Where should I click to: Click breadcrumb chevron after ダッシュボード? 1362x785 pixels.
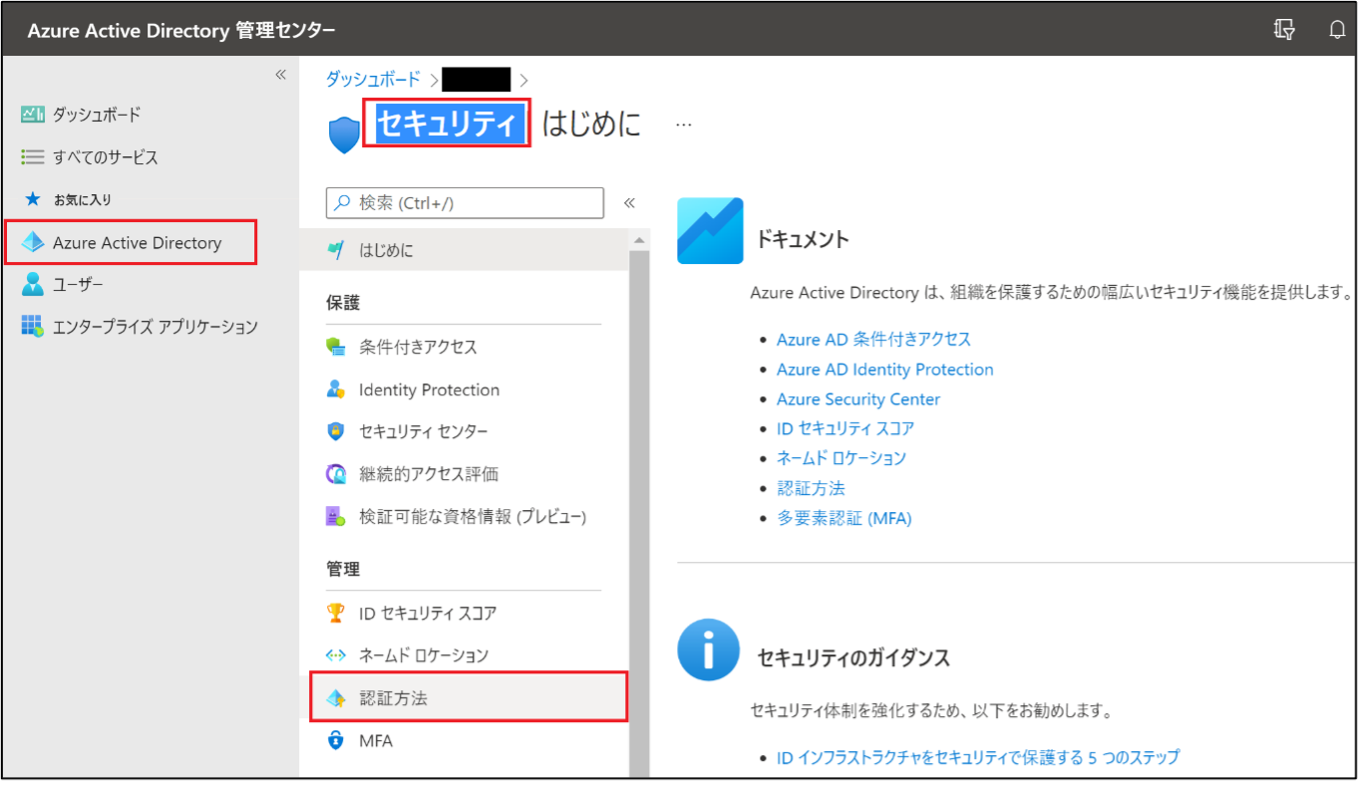coord(434,80)
